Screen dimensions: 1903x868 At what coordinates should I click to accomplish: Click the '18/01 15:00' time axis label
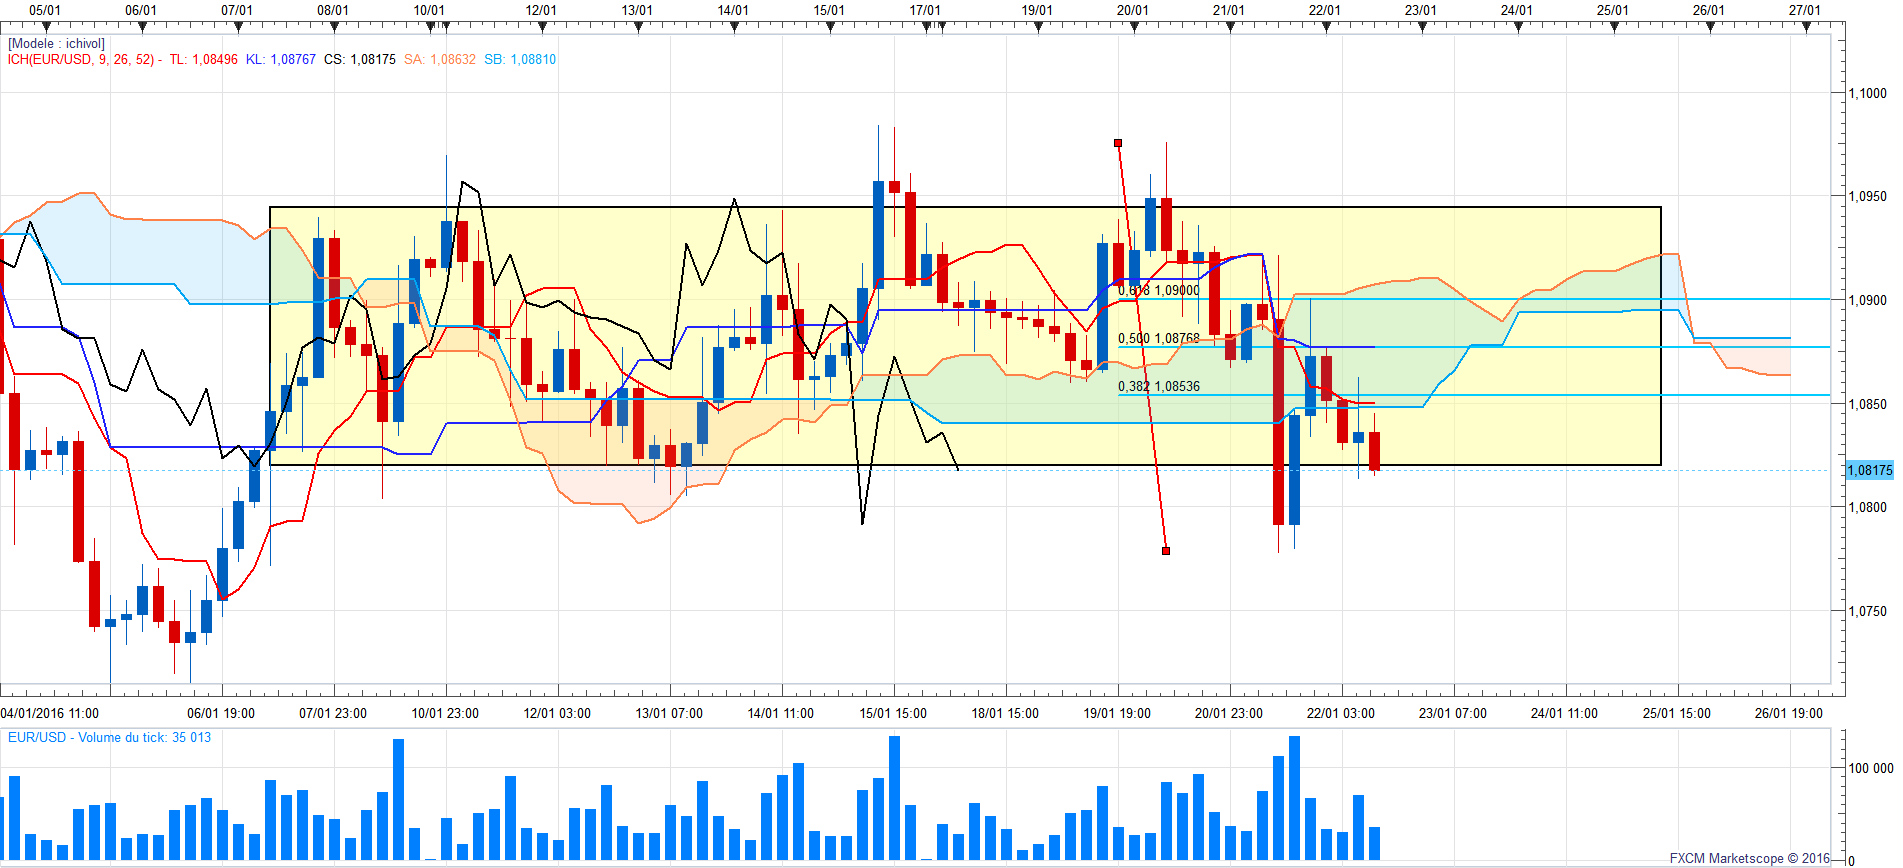1005,714
